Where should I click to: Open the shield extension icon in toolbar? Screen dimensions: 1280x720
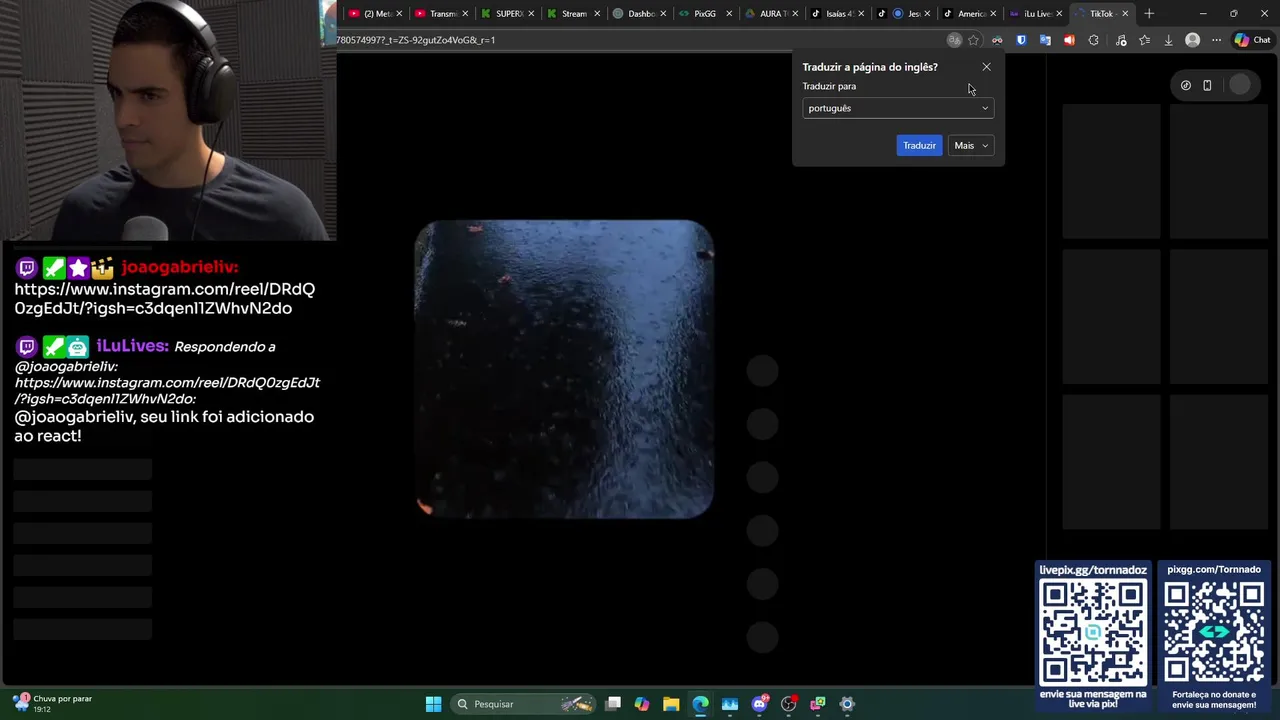coord(1021,40)
